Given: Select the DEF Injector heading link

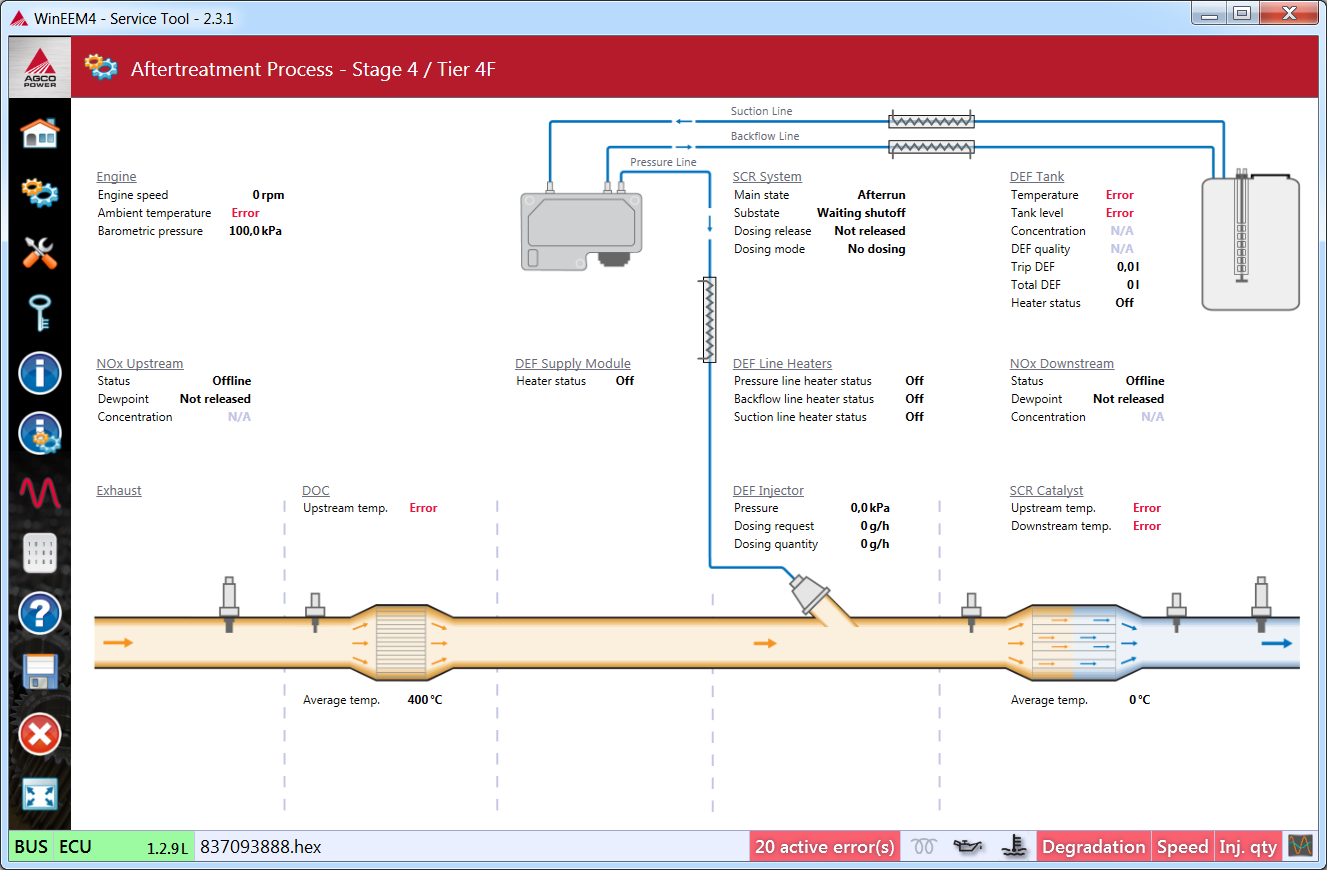Looking at the screenshot, I should click(768, 491).
